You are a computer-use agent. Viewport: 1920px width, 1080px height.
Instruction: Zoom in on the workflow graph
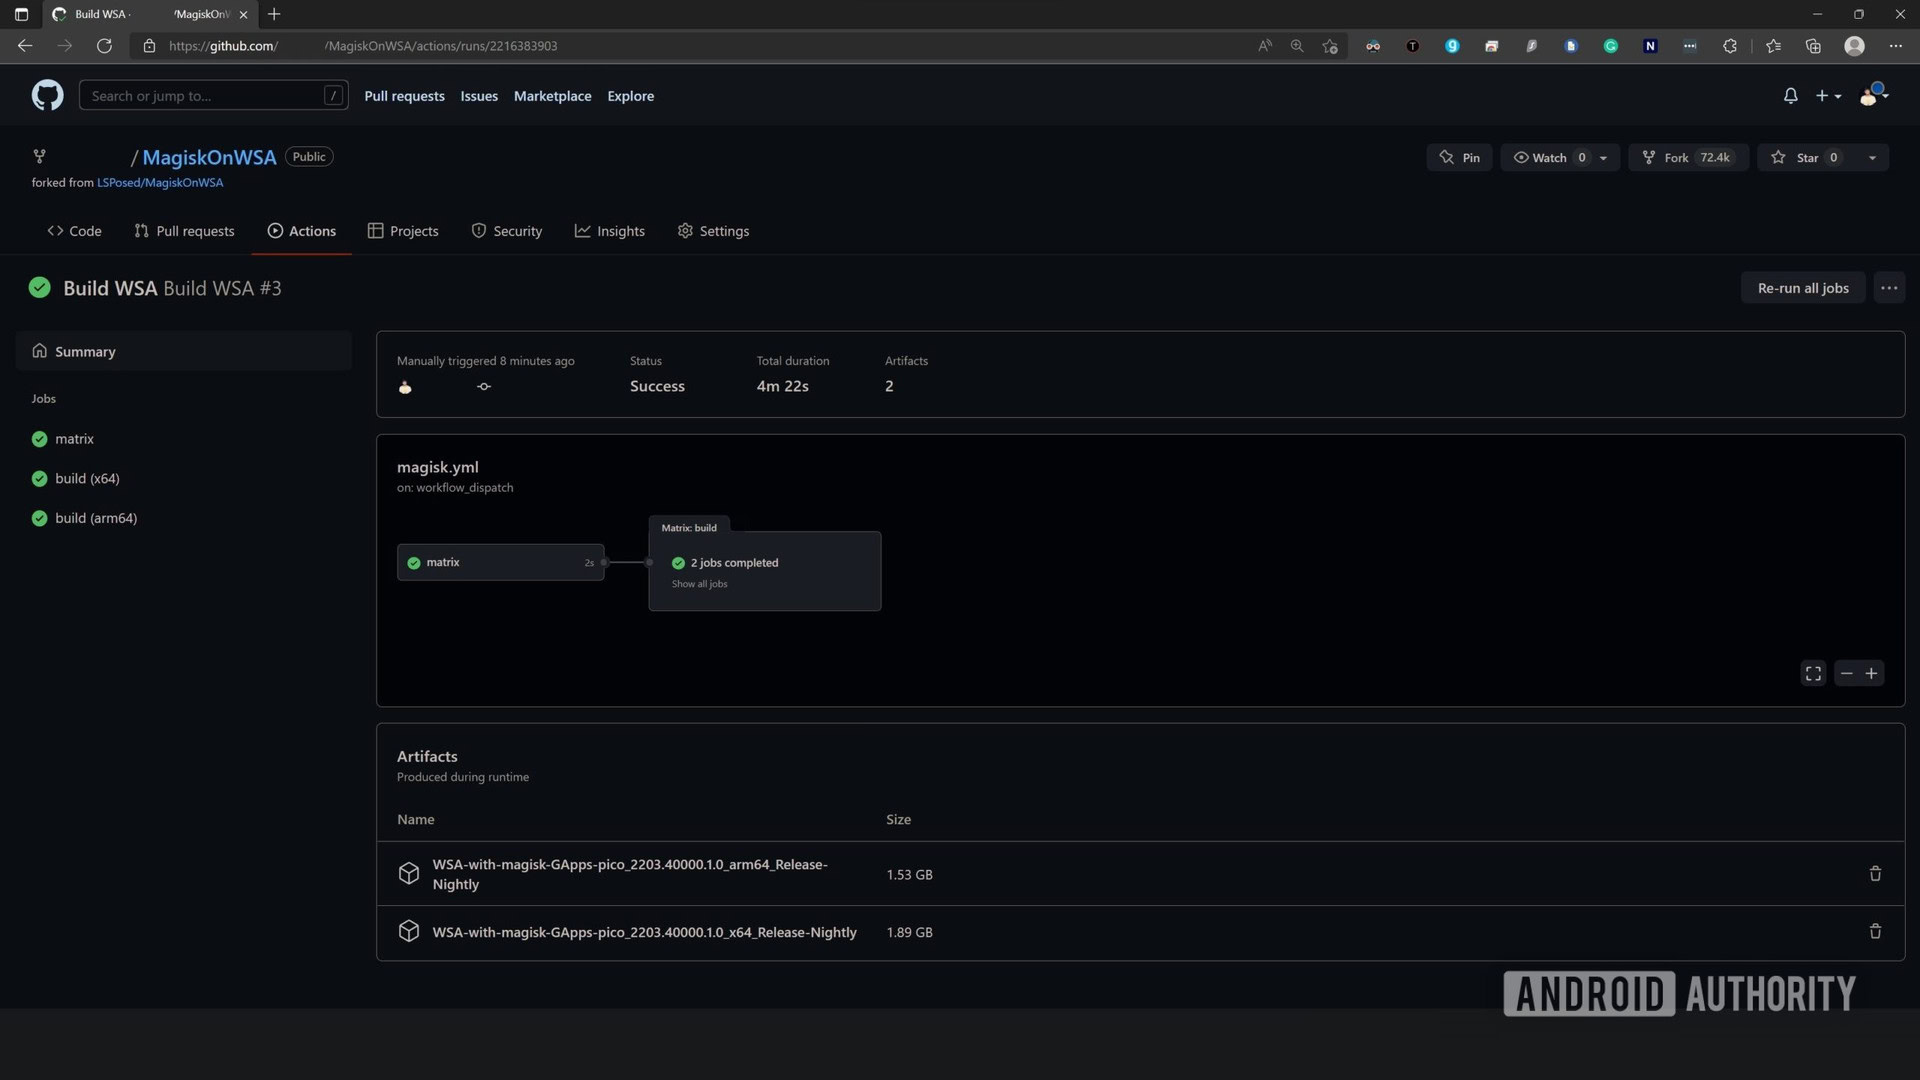click(1871, 674)
